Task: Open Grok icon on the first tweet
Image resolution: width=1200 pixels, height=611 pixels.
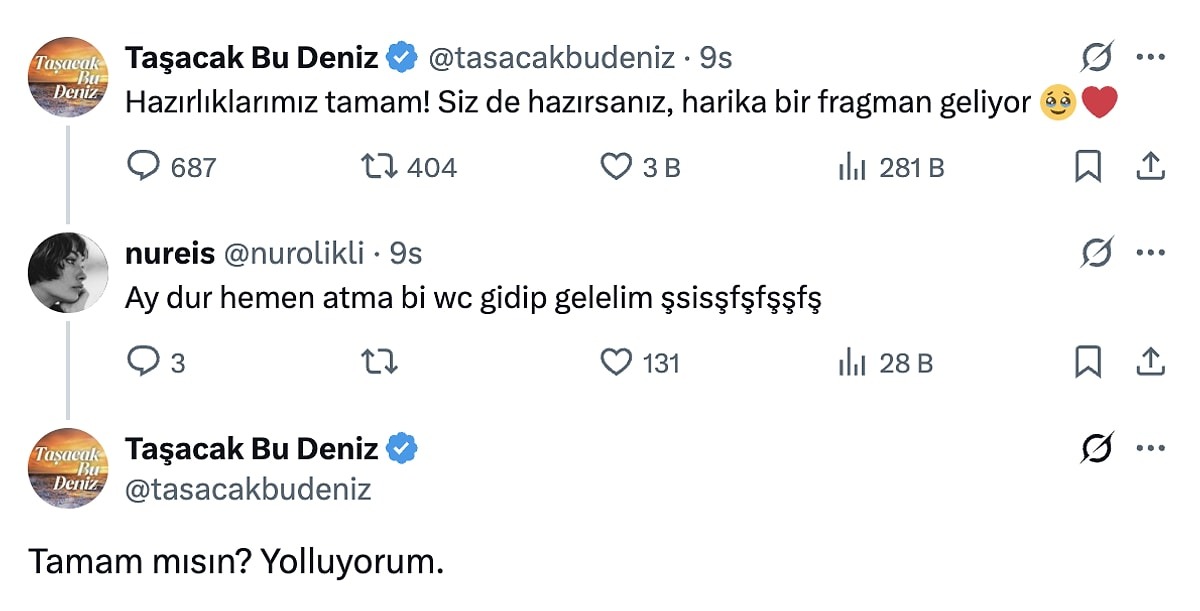Action: (x=1098, y=58)
